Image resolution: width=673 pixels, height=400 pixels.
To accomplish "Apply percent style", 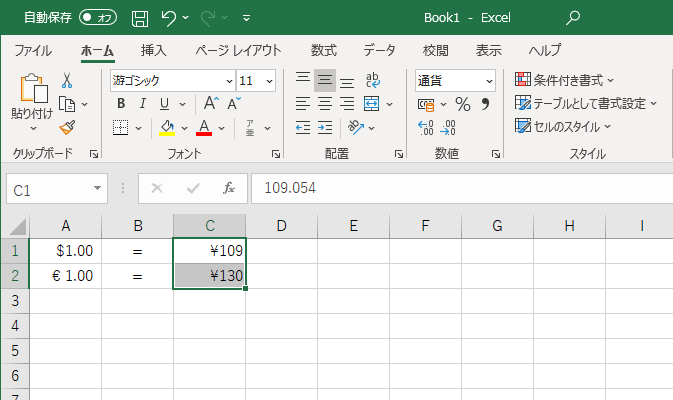I will pyautogui.click(x=463, y=104).
